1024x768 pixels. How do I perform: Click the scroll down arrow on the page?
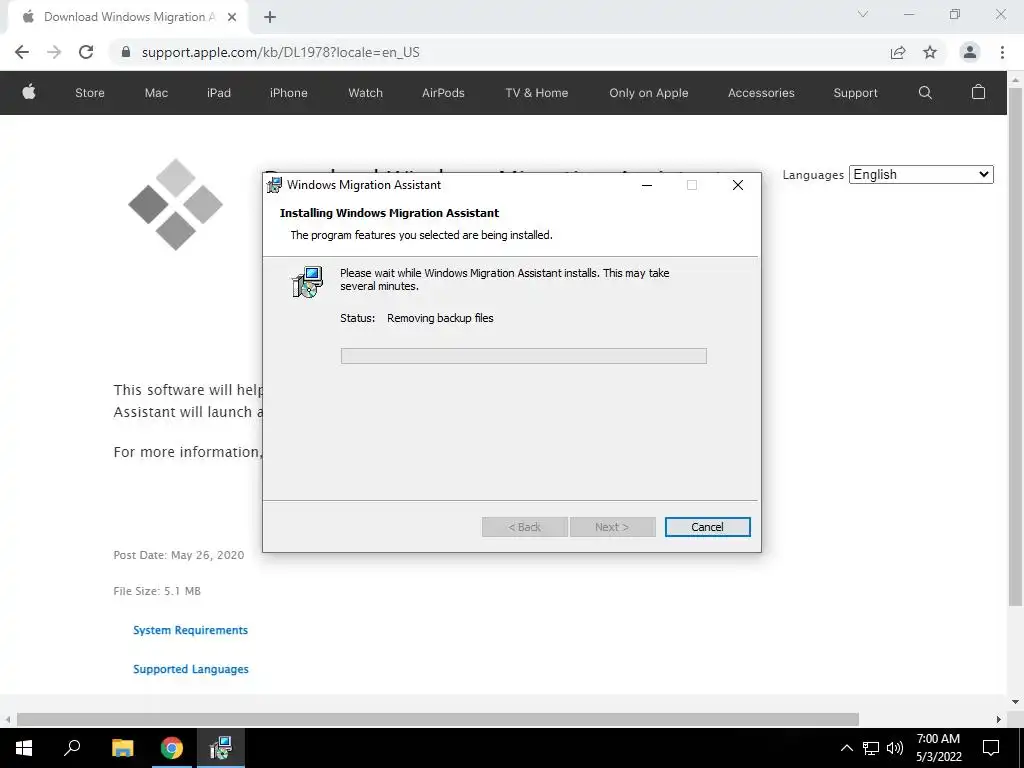pyautogui.click(x=1015, y=703)
